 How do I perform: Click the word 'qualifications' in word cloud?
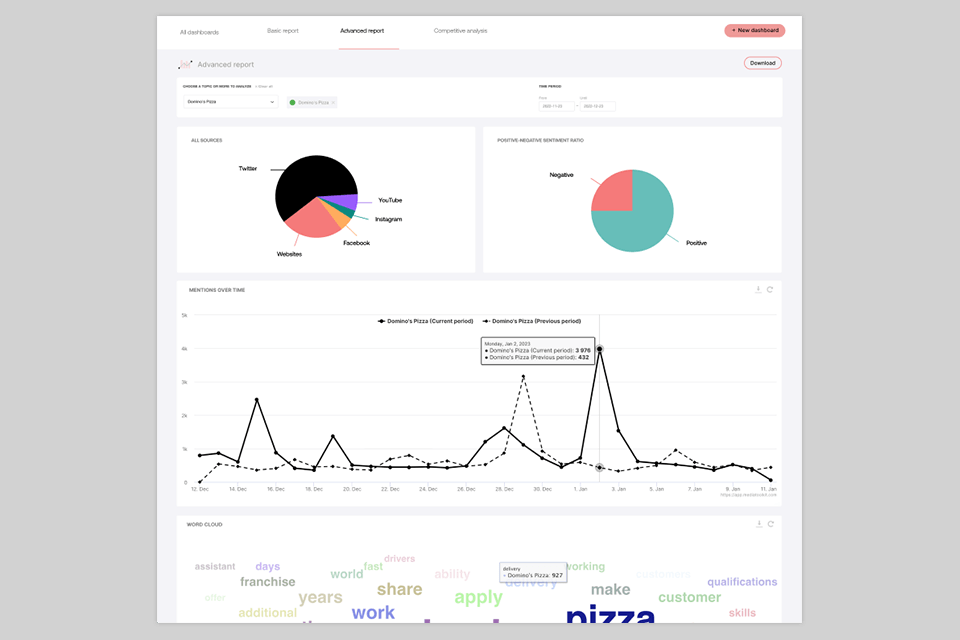(742, 582)
